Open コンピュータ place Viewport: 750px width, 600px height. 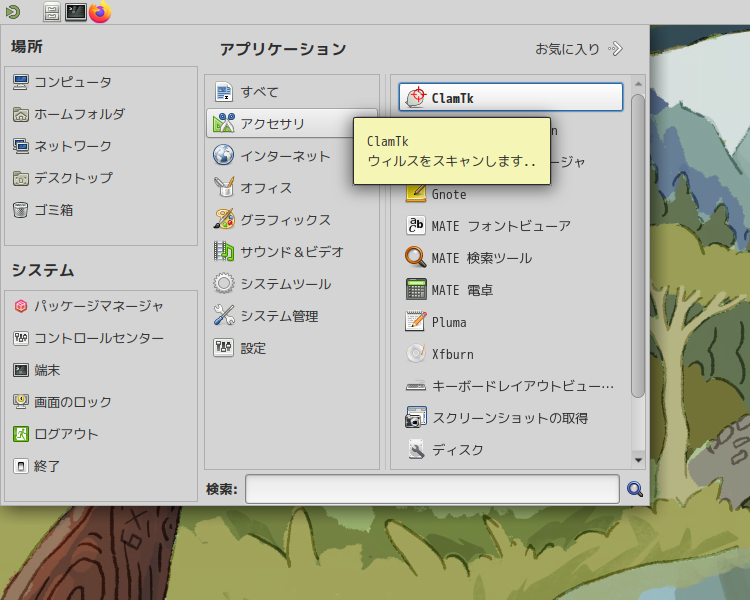click(101, 82)
